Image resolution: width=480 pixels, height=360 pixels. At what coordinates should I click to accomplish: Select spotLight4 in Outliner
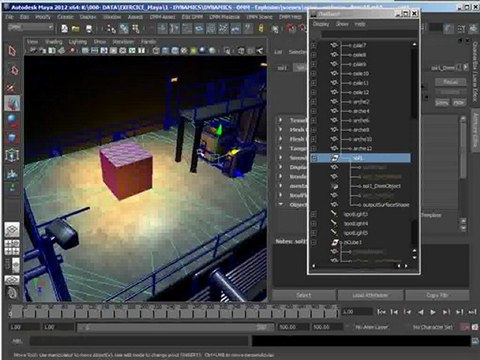[356, 224]
